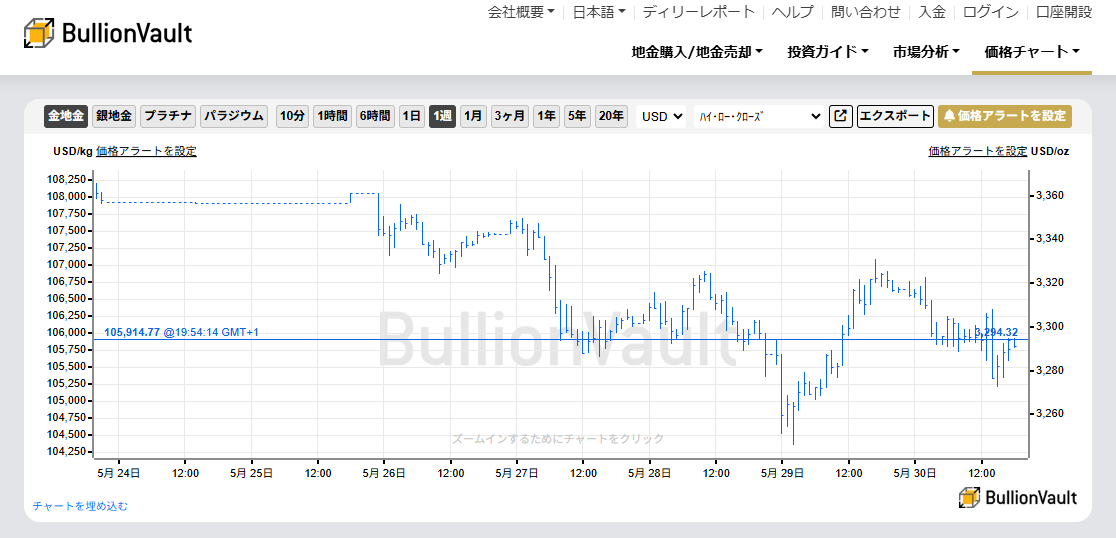This screenshot has height=538, width=1116.
Task: Expand 価格チャート menu
Action: [1032, 51]
